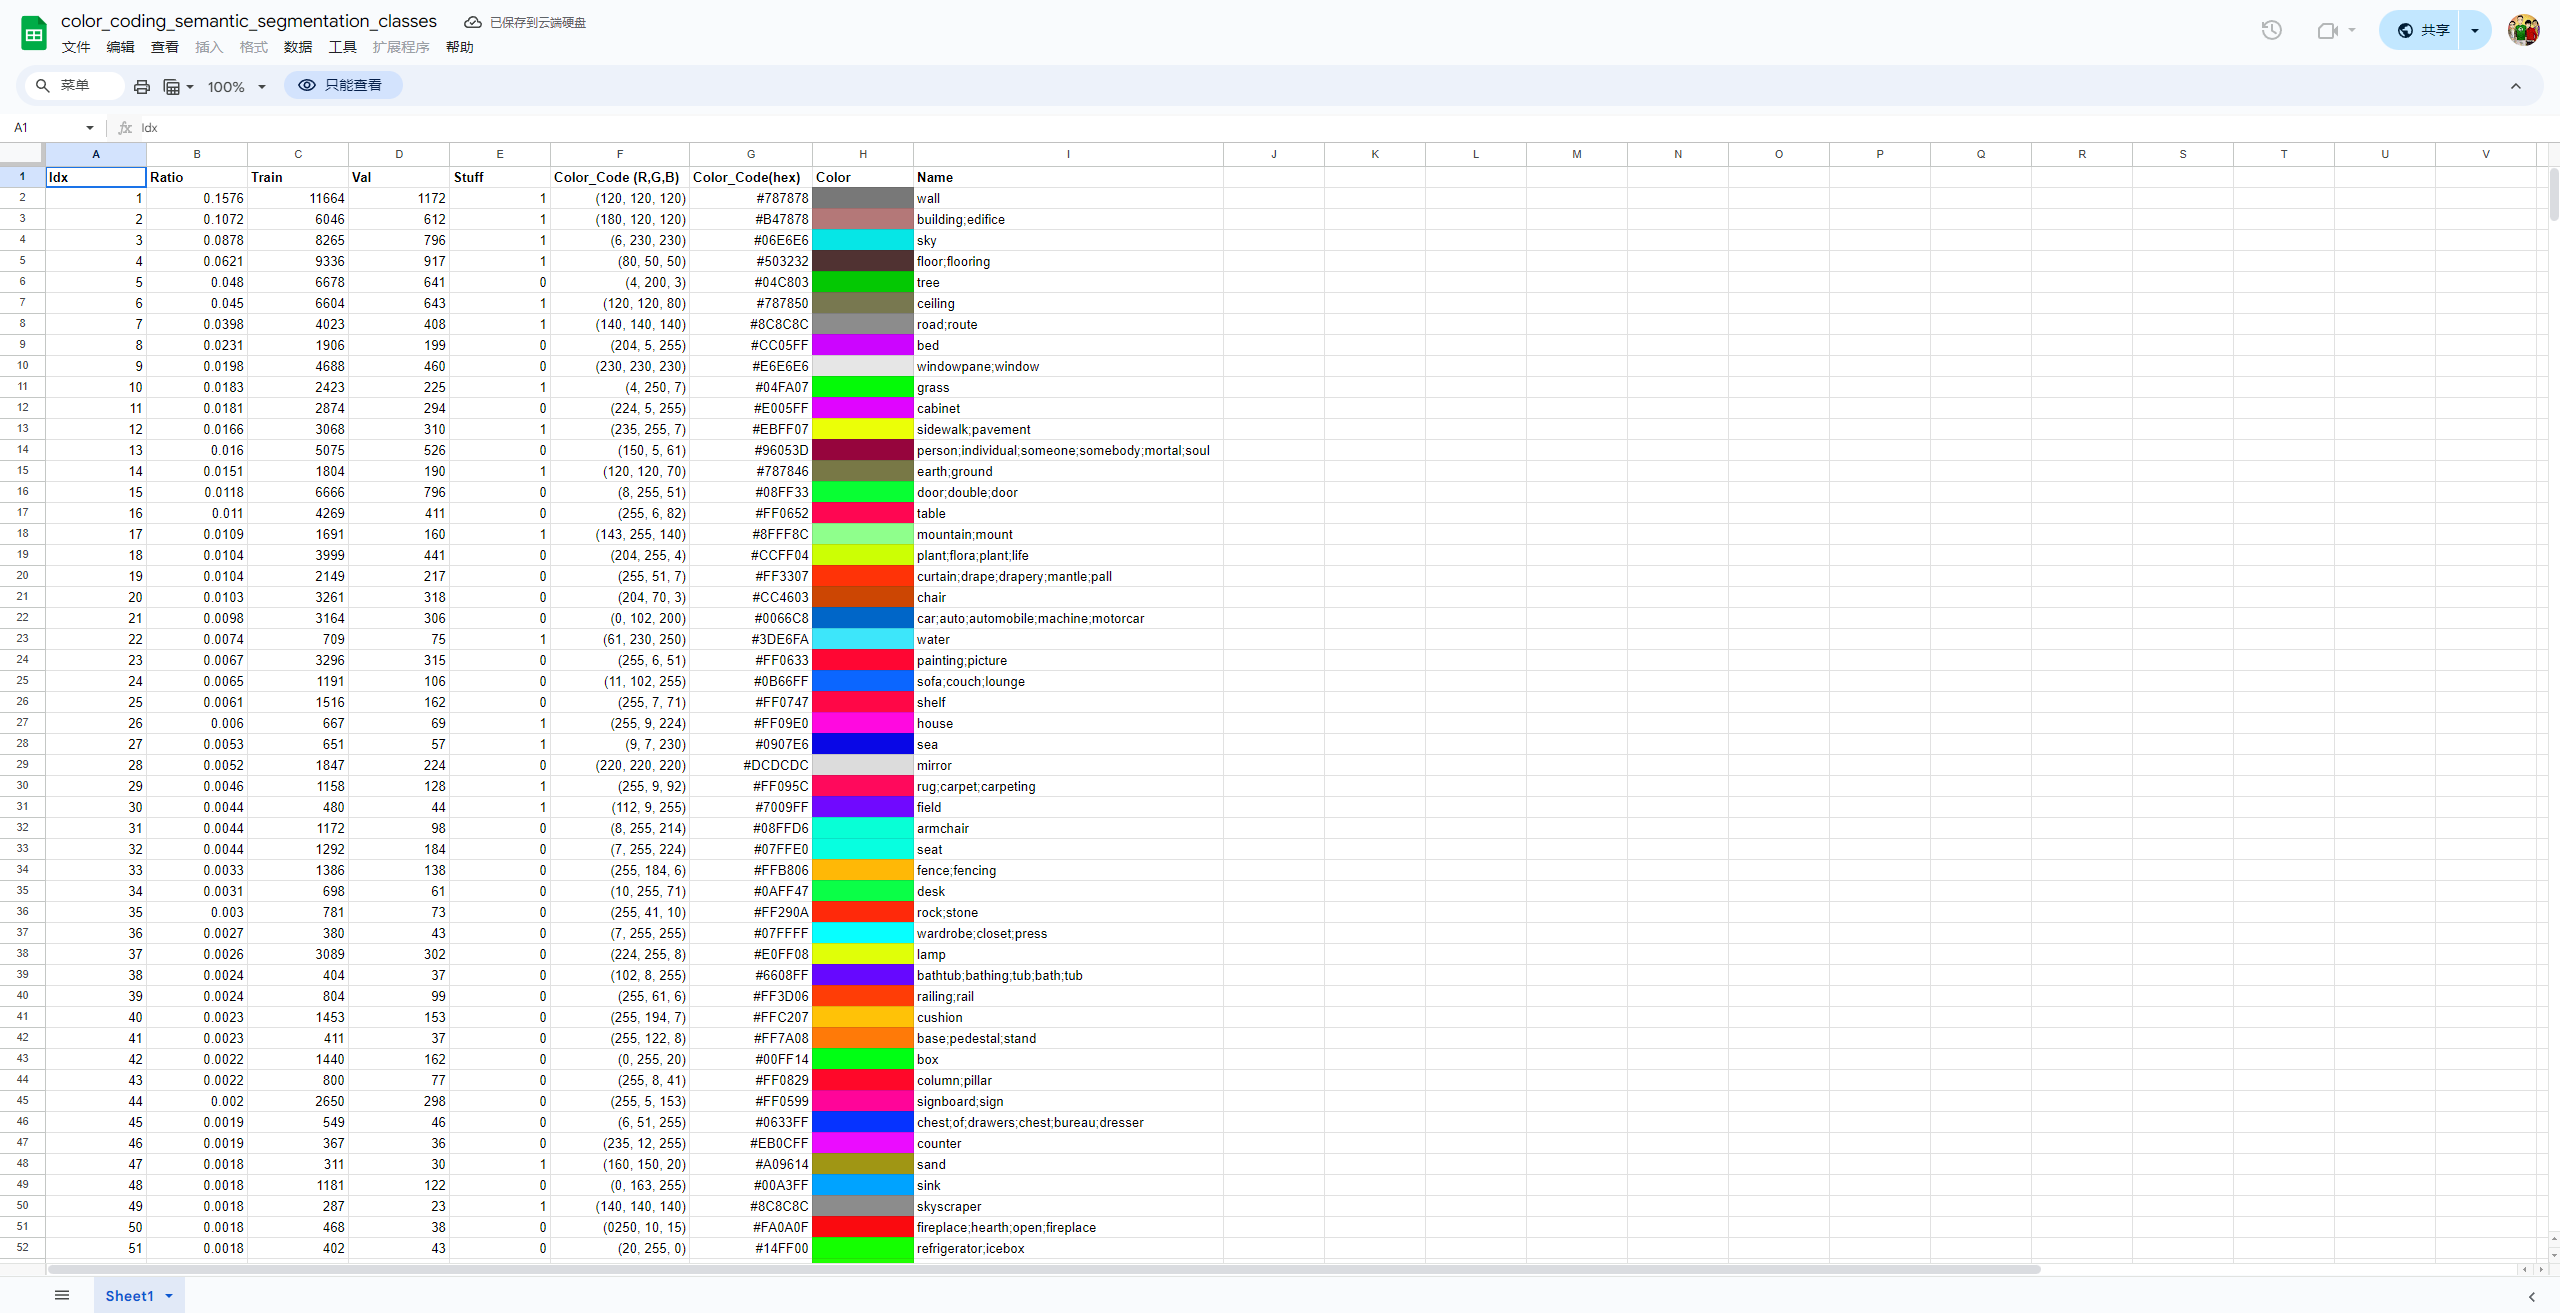Select cell with #FF3307
The width and height of the screenshot is (2560, 1313).
[x=751, y=576]
